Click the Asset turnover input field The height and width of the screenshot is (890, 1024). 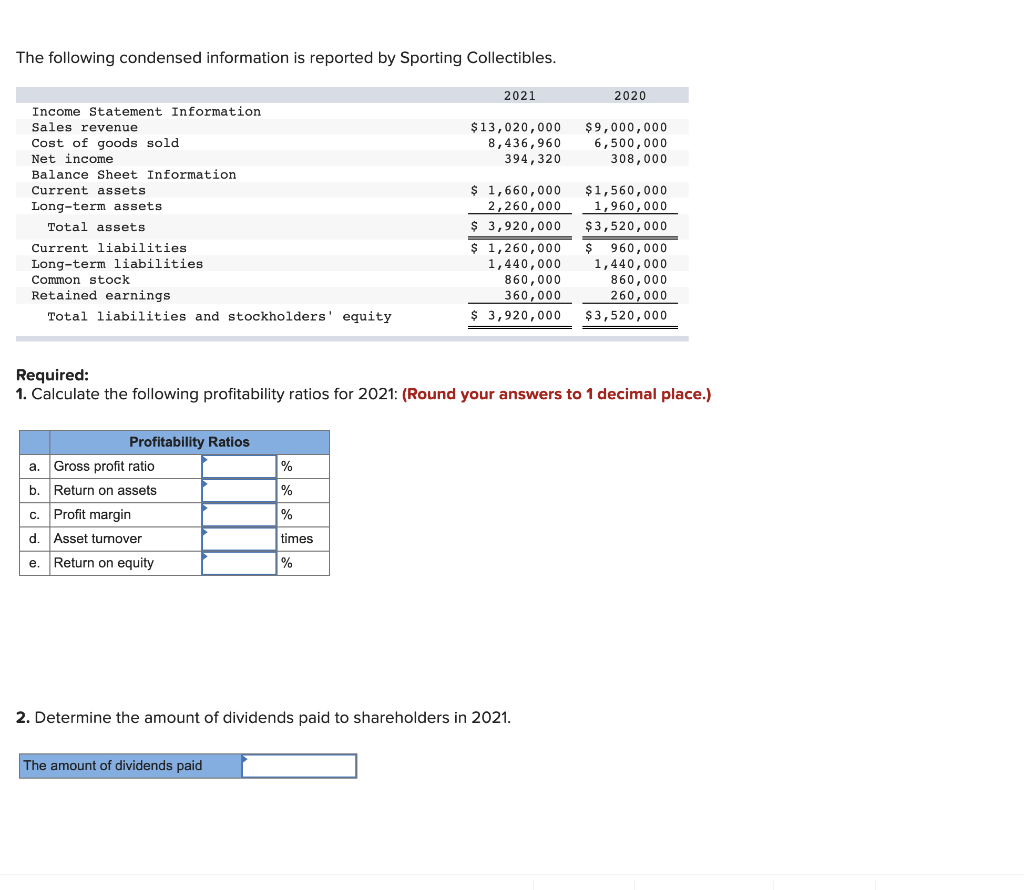tap(239, 539)
